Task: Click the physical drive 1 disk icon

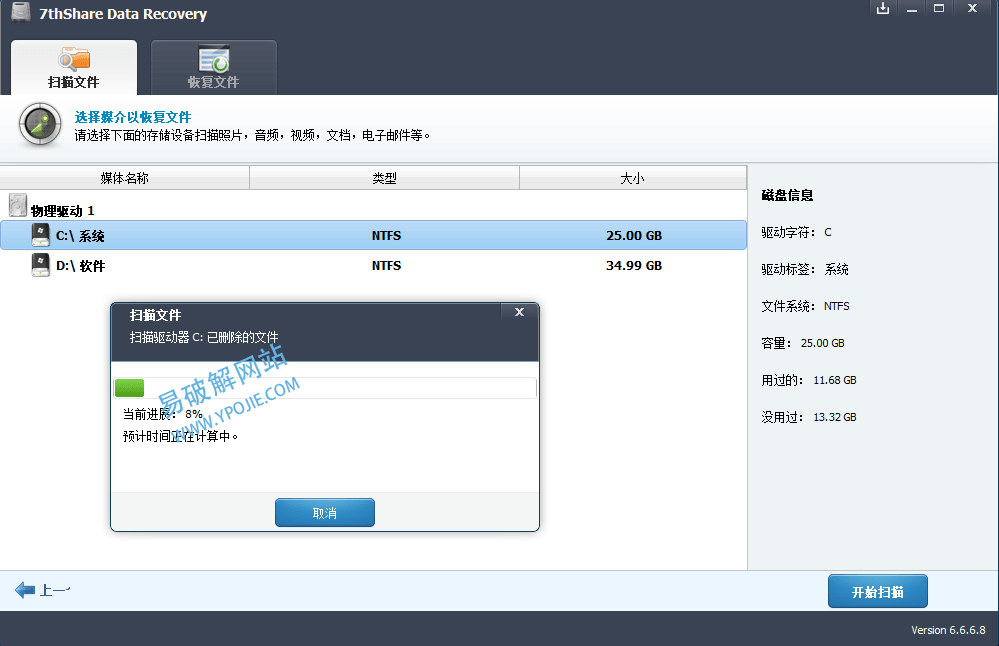Action: 18,206
